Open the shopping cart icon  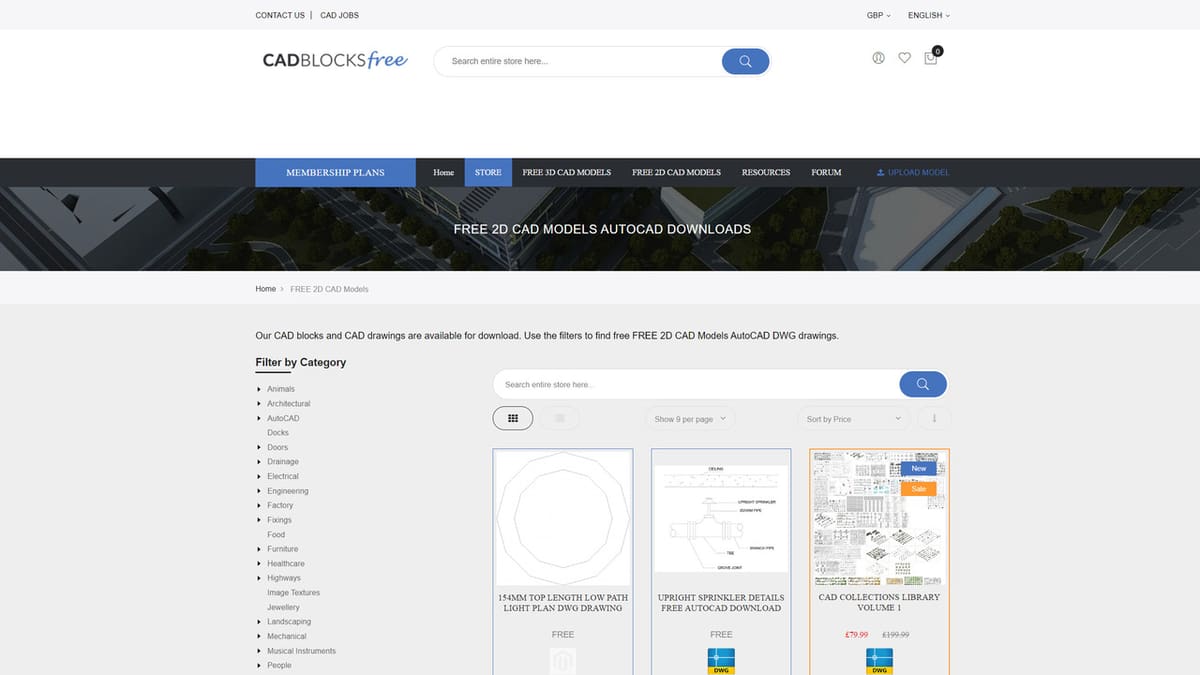click(x=931, y=58)
